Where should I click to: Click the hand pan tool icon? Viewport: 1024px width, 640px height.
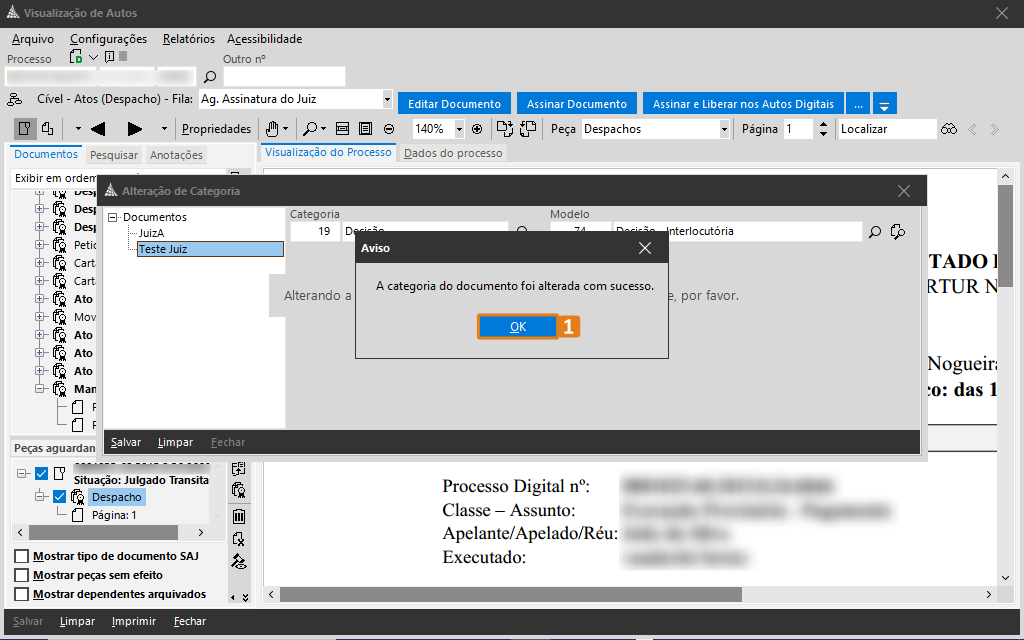[x=271, y=129]
